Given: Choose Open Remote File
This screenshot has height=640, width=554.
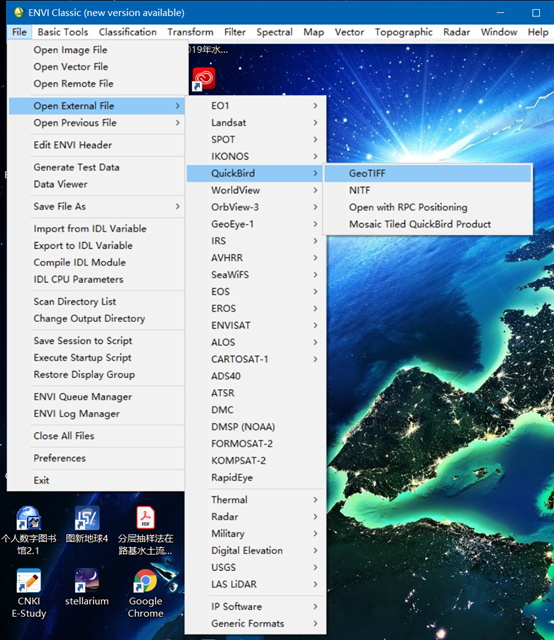Looking at the screenshot, I should tap(97, 84).
